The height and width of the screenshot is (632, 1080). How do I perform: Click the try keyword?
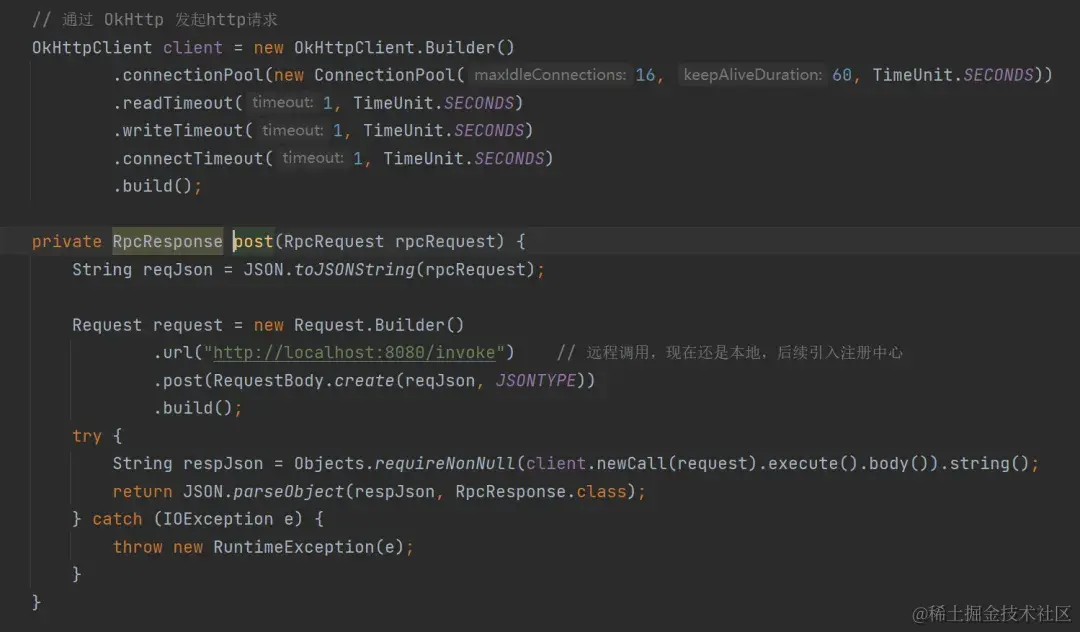coord(87,436)
